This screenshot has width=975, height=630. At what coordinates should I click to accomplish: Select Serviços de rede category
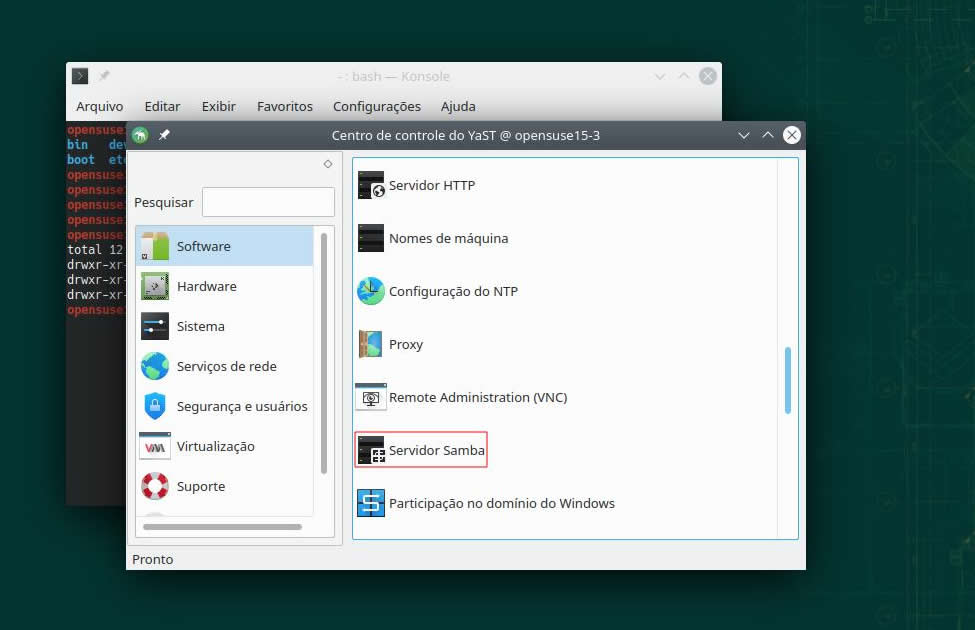[226, 366]
